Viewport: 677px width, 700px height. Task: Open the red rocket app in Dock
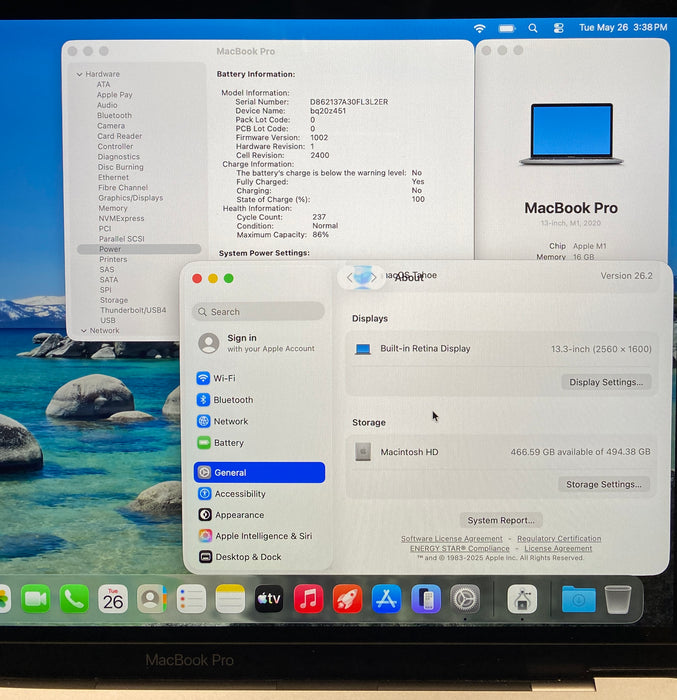[347, 599]
